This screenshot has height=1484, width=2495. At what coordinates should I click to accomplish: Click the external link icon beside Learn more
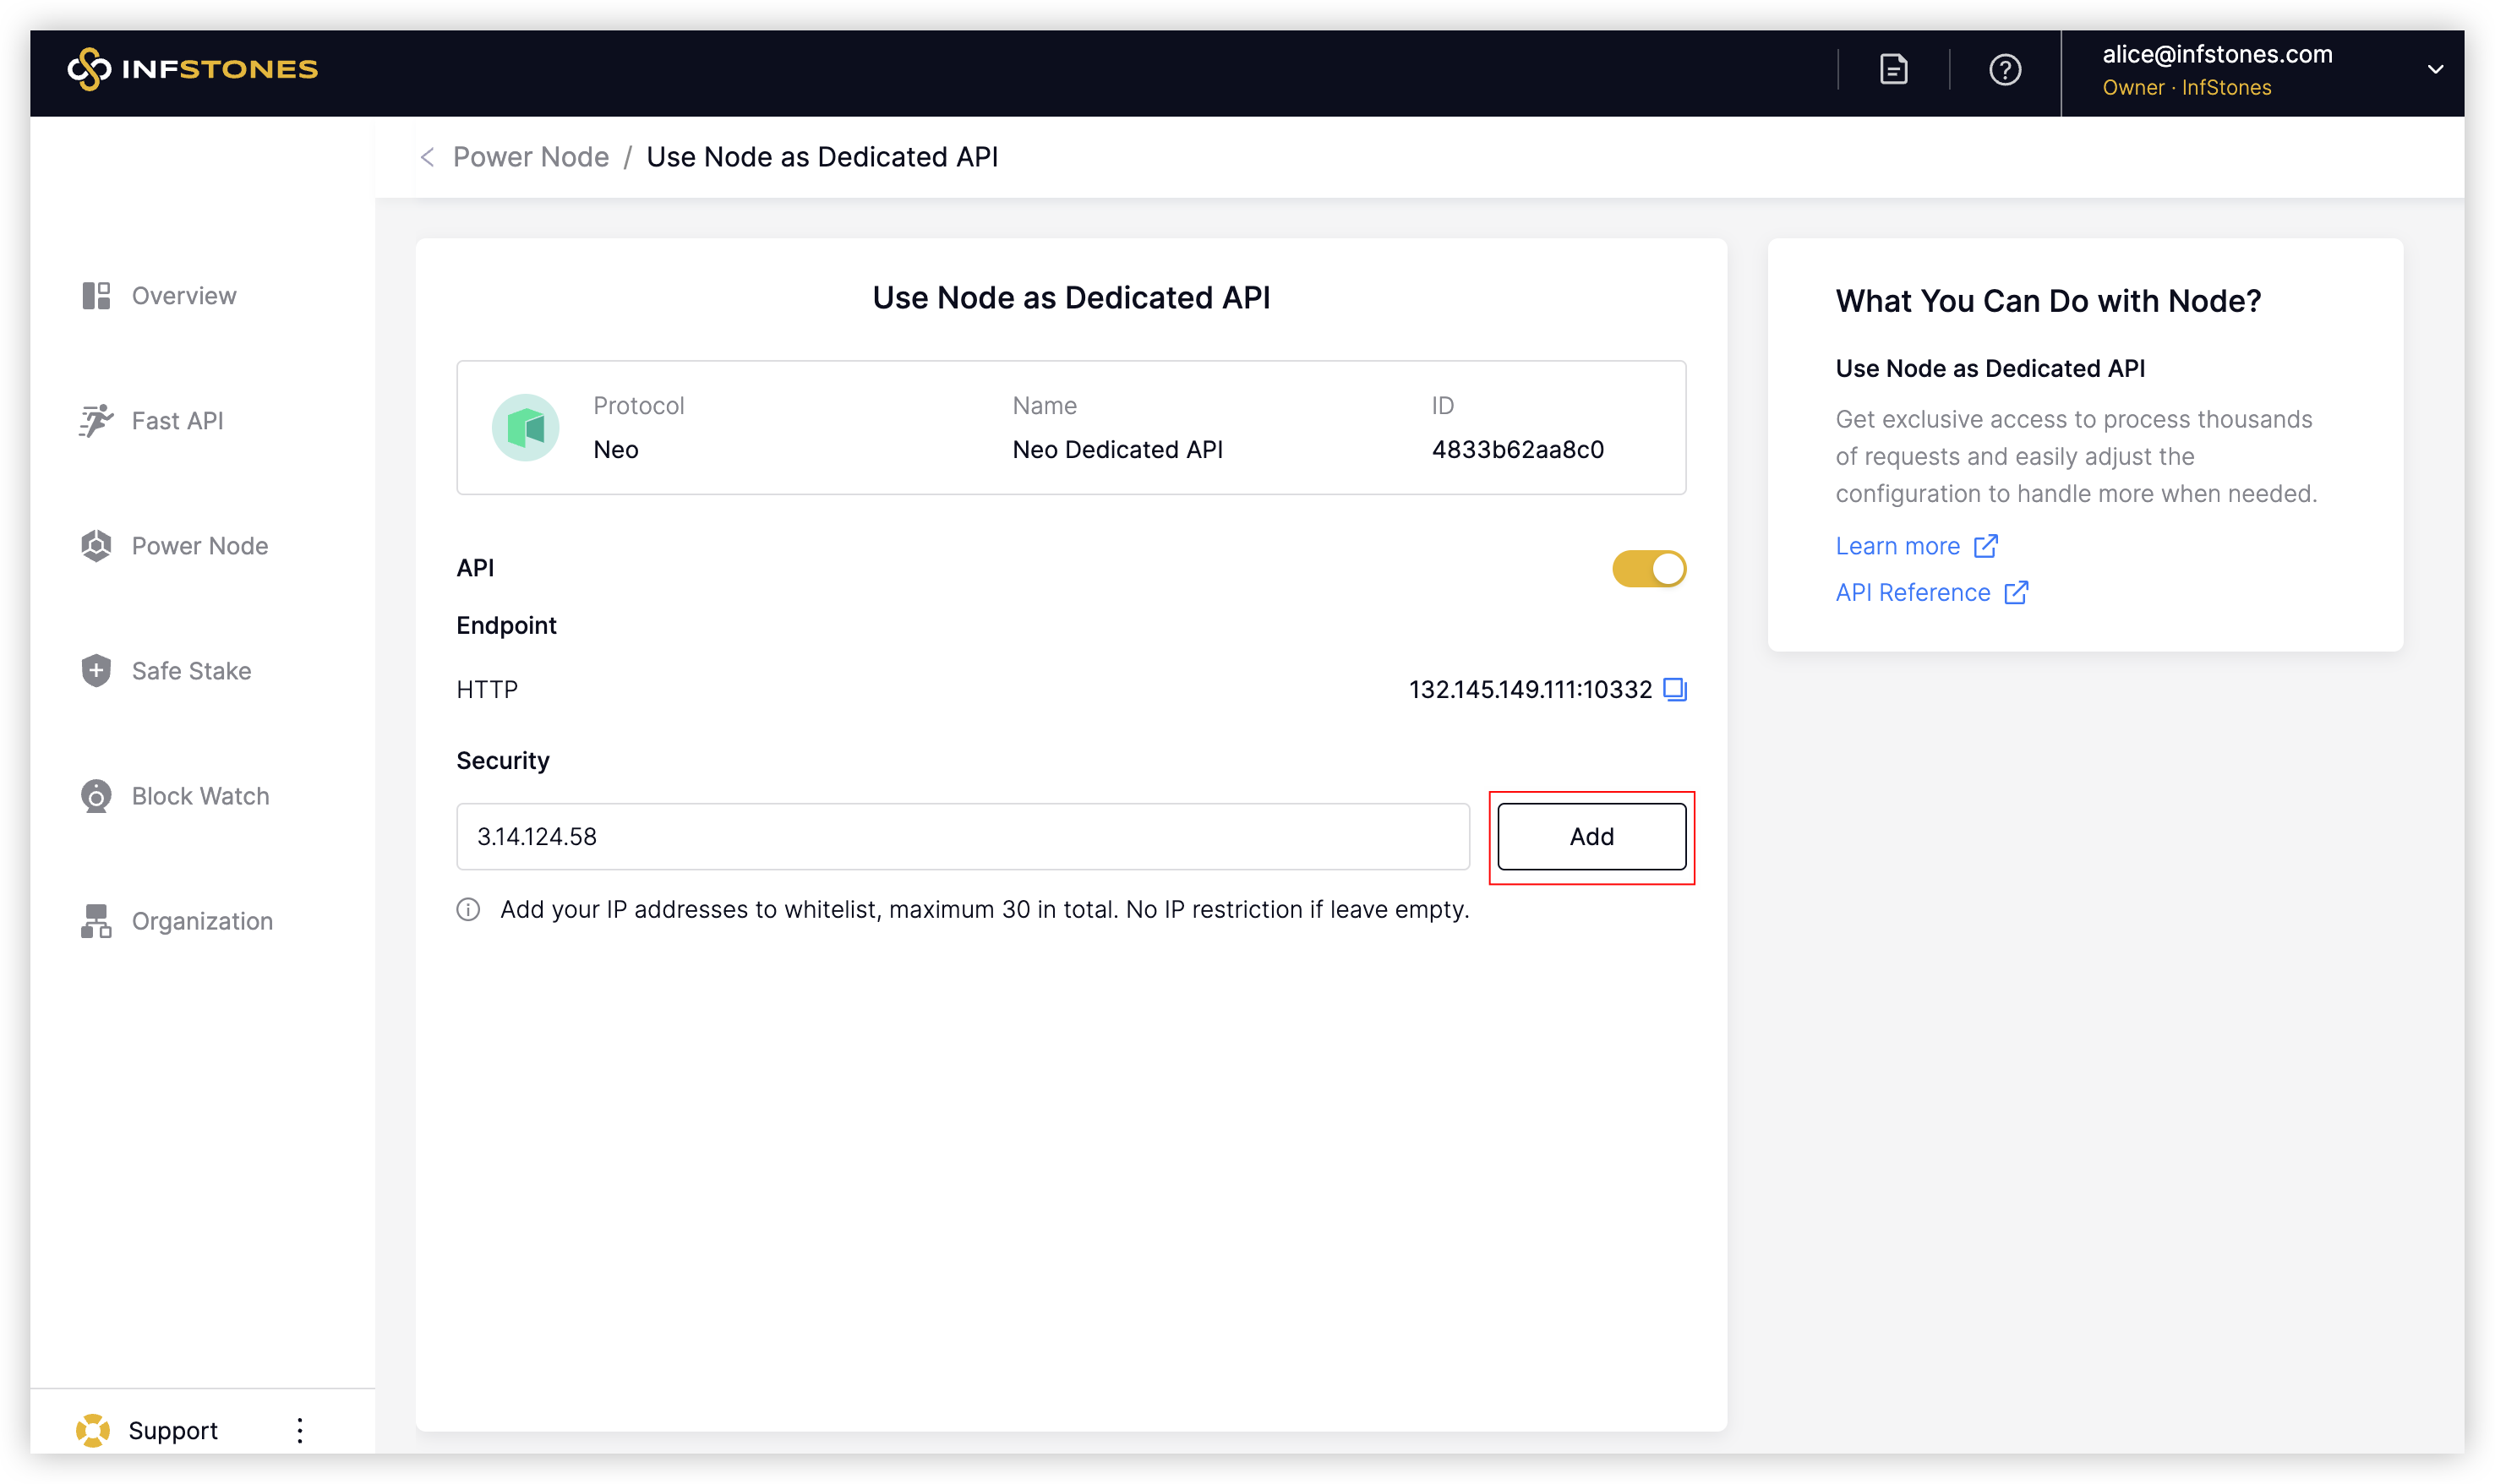click(1985, 546)
